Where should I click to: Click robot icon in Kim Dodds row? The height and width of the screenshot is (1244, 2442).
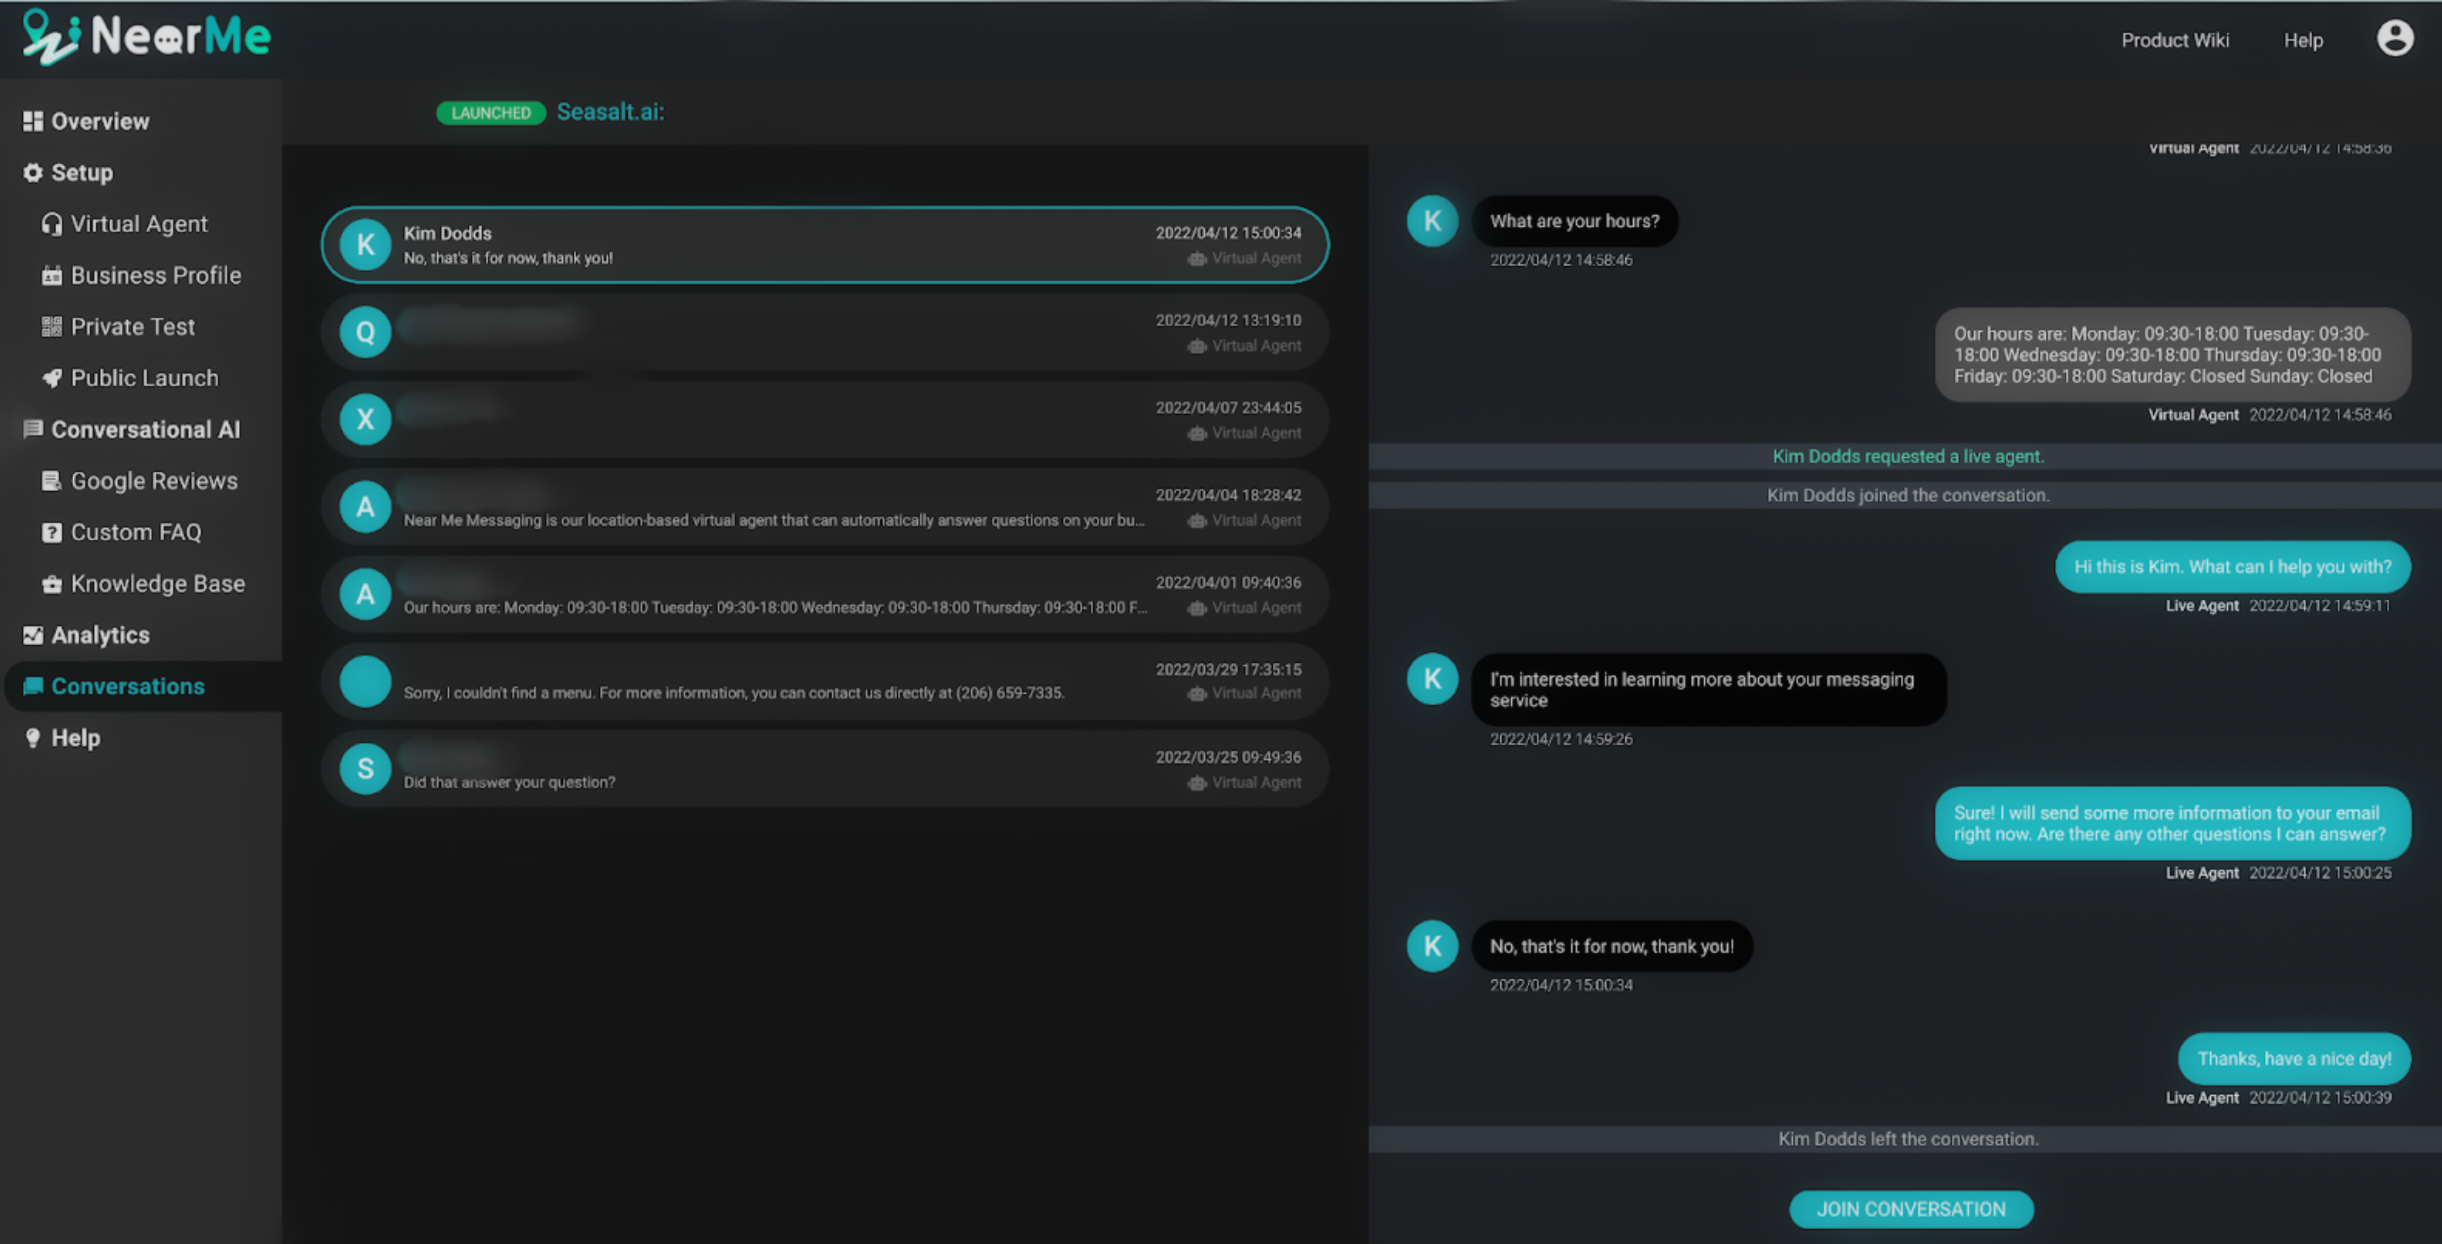pos(1196,259)
